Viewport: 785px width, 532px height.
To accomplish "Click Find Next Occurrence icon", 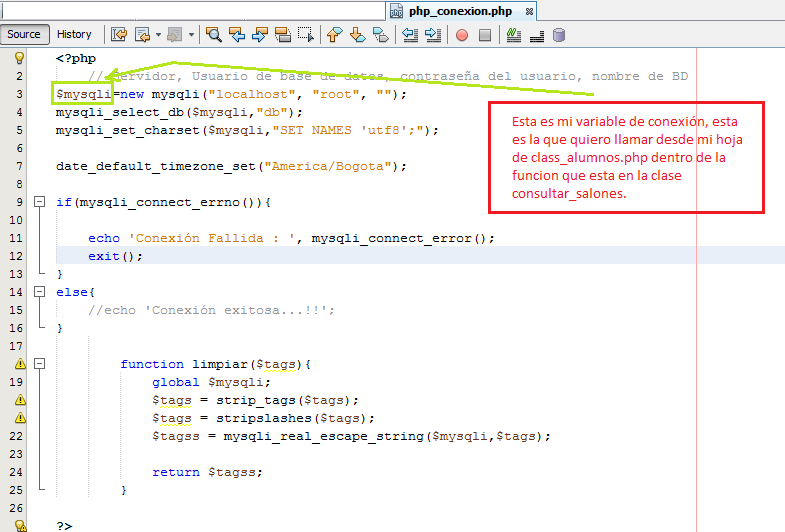I will [260, 35].
